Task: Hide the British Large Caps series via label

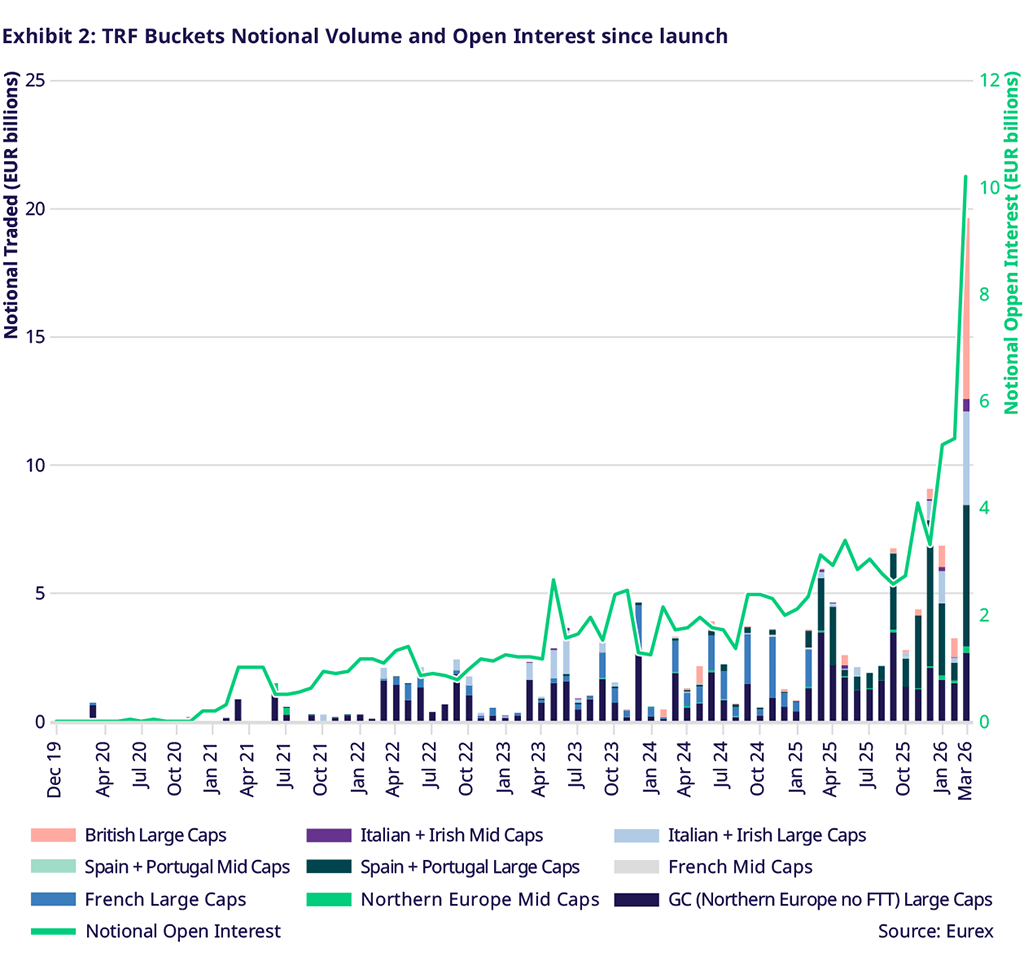Action: point(155,835)
